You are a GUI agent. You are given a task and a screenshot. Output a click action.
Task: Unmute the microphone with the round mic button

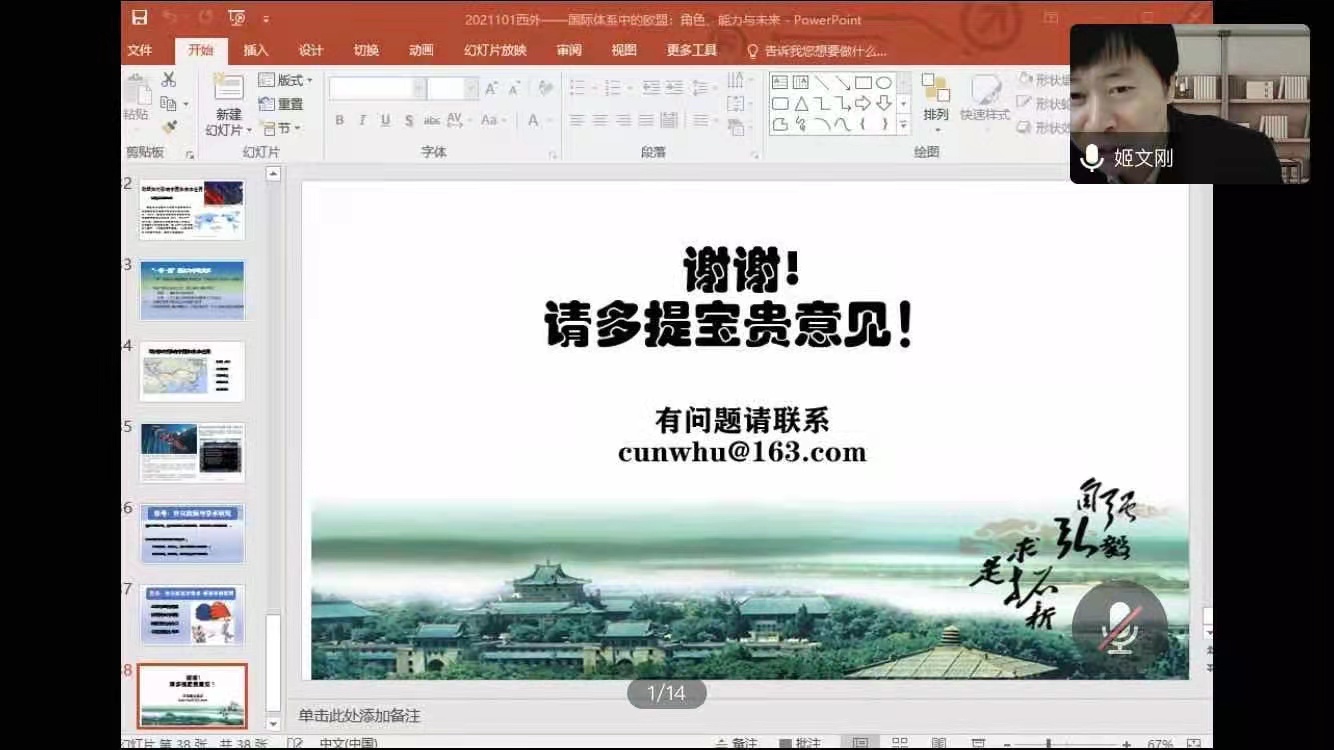point(1119,628)
